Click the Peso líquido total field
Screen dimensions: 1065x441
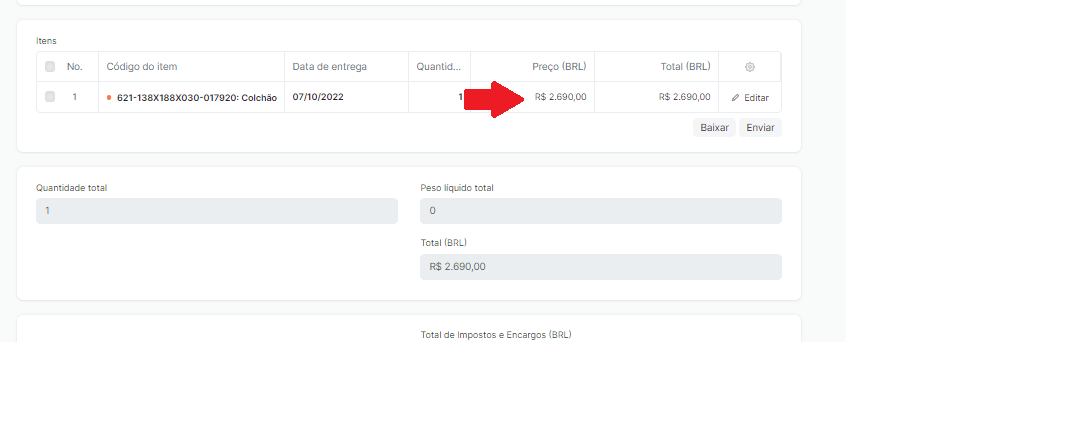click(x=600, y=211)
